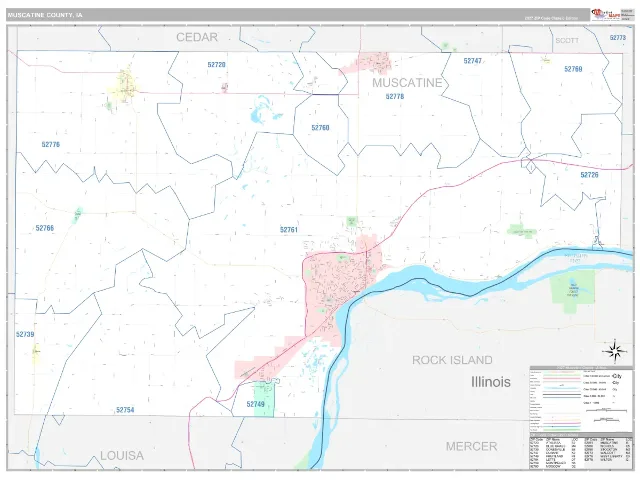Click the blue lake west of 52760
Viewport: 640px width, 480px height.
pos(261,111)
